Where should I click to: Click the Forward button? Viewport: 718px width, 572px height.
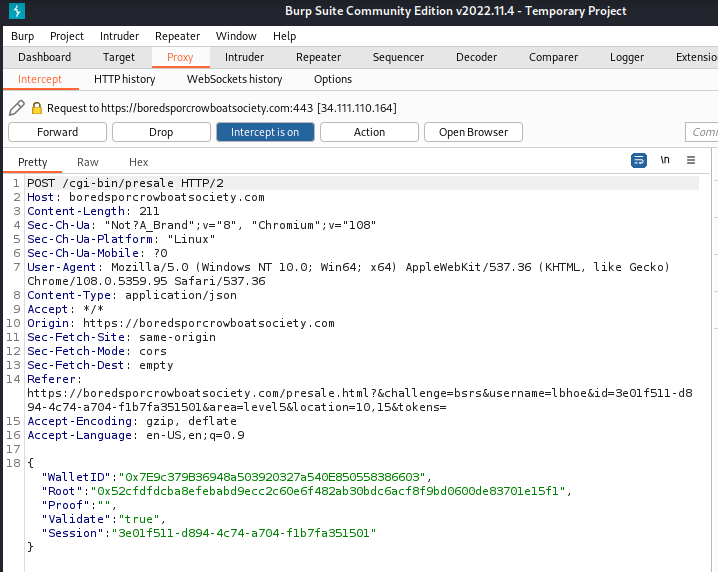pyautogui.click(x=57, y=132)
